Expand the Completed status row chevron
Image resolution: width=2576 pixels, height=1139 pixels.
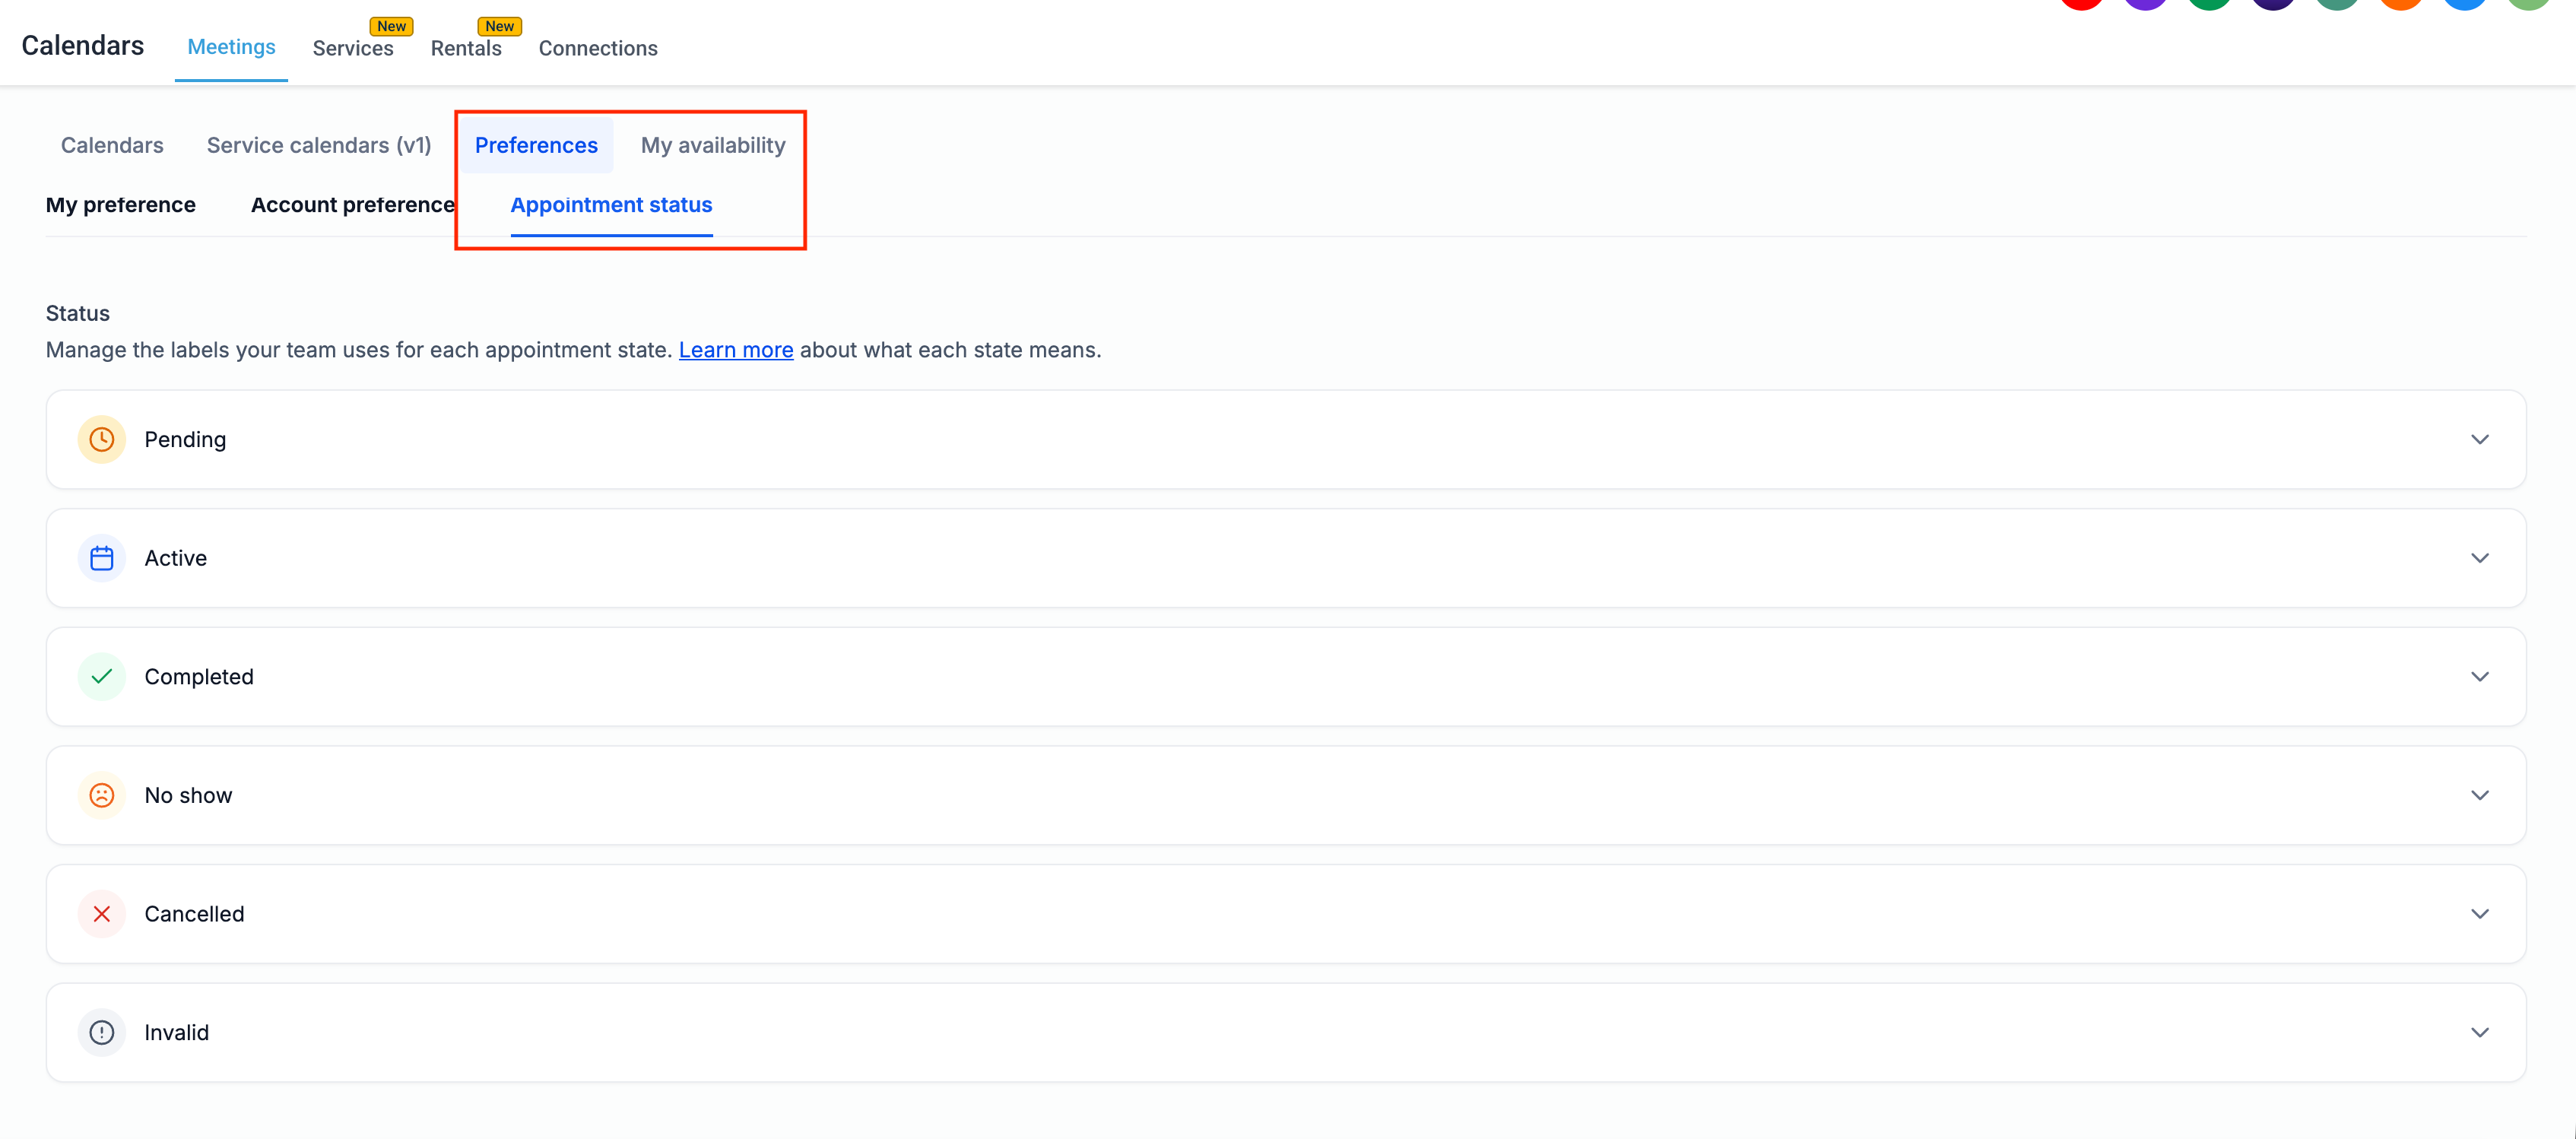click(x=2479, y=676)
